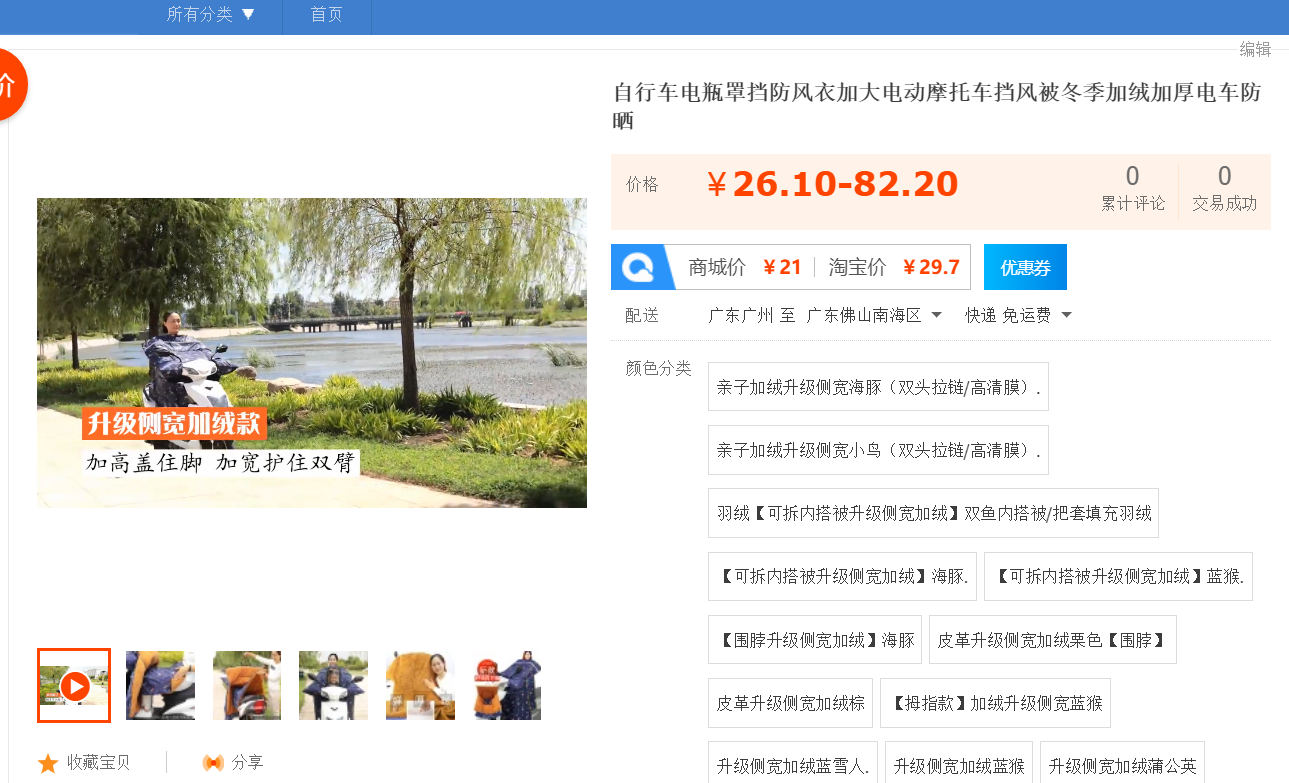Image resolution: width=1289 pixels, height=783 pixels.
Task: Click the orange round badge at left edge
Action: tap(8, 85)
